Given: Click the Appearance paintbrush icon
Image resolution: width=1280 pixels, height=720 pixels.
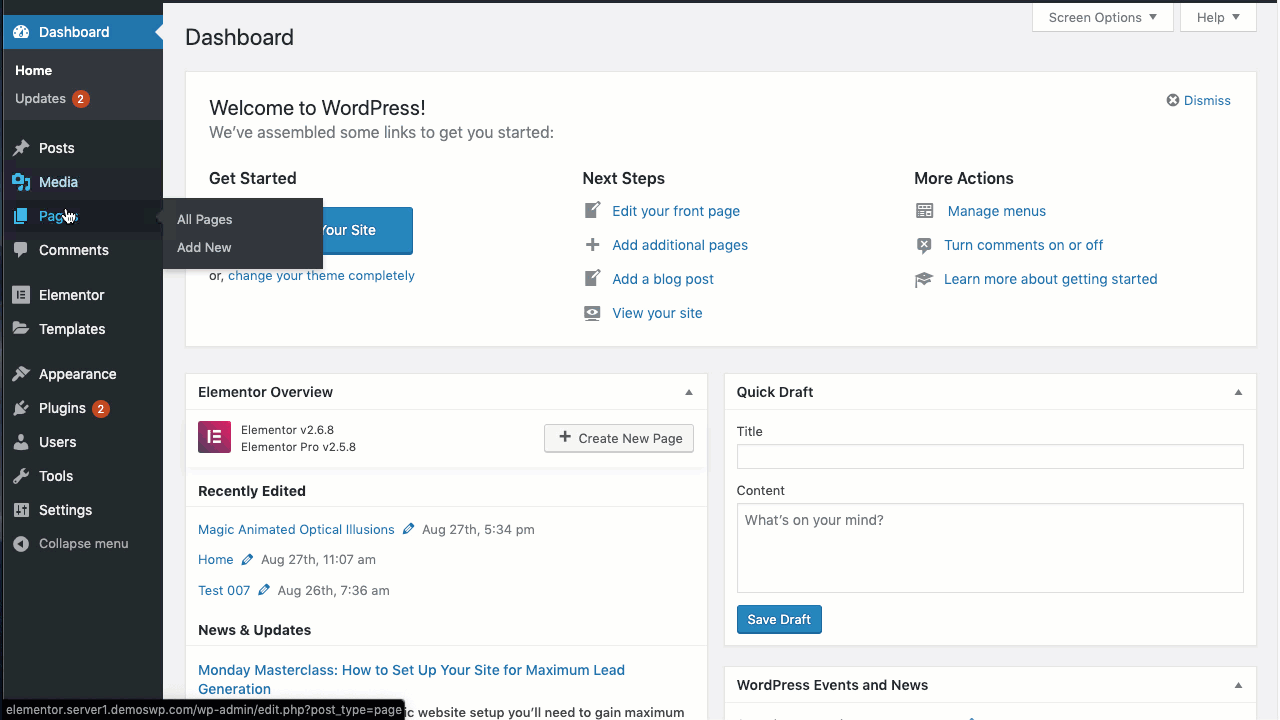Looking at the screenshot, I should [x=21, y=374].
